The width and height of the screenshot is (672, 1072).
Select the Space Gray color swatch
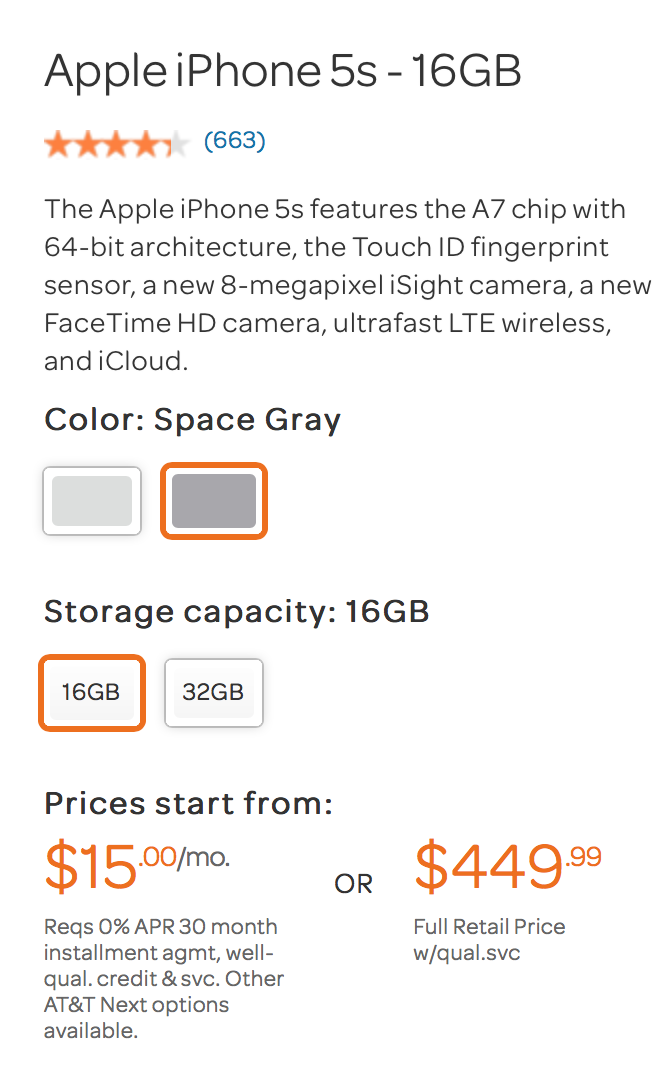click(x=214, y=501)
